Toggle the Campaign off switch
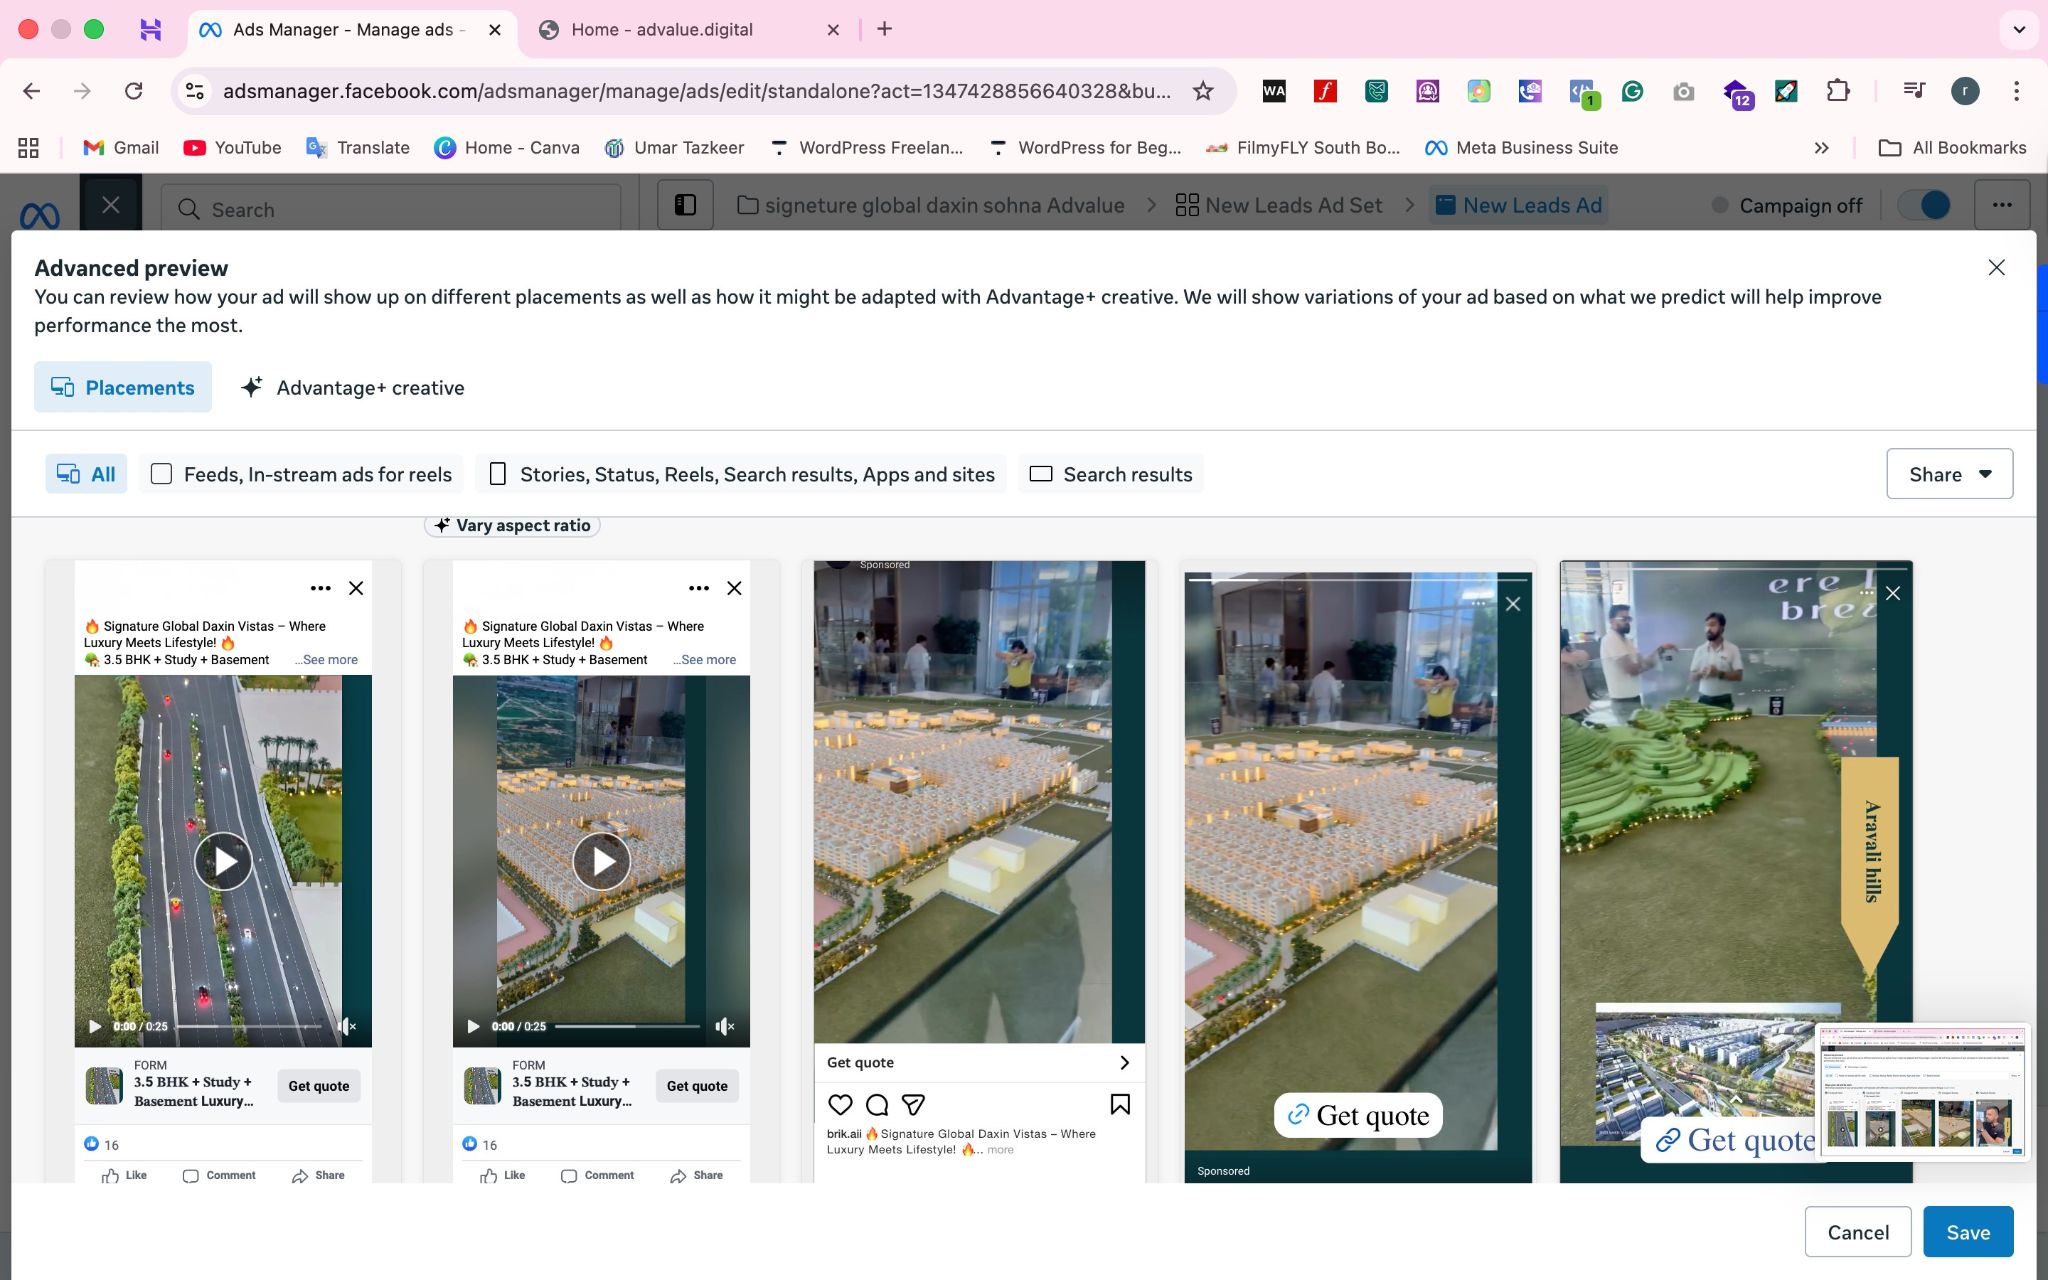The image size is (2048, 1280). pos(1924,205)
